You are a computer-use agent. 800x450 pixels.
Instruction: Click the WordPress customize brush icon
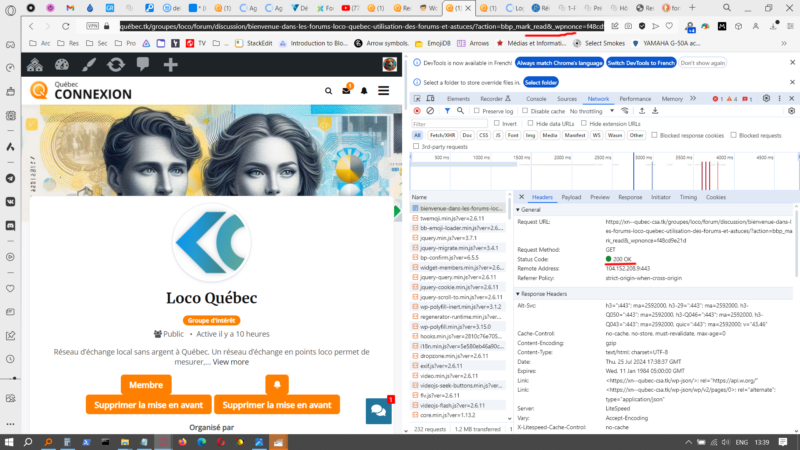tap(88, 64)
